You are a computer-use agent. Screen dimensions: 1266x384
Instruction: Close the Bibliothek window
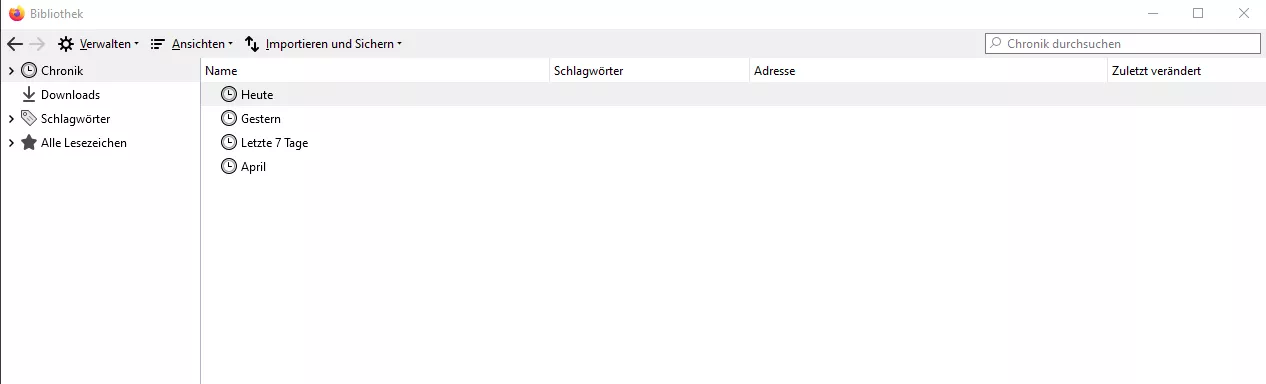[x=1244, y=14]
